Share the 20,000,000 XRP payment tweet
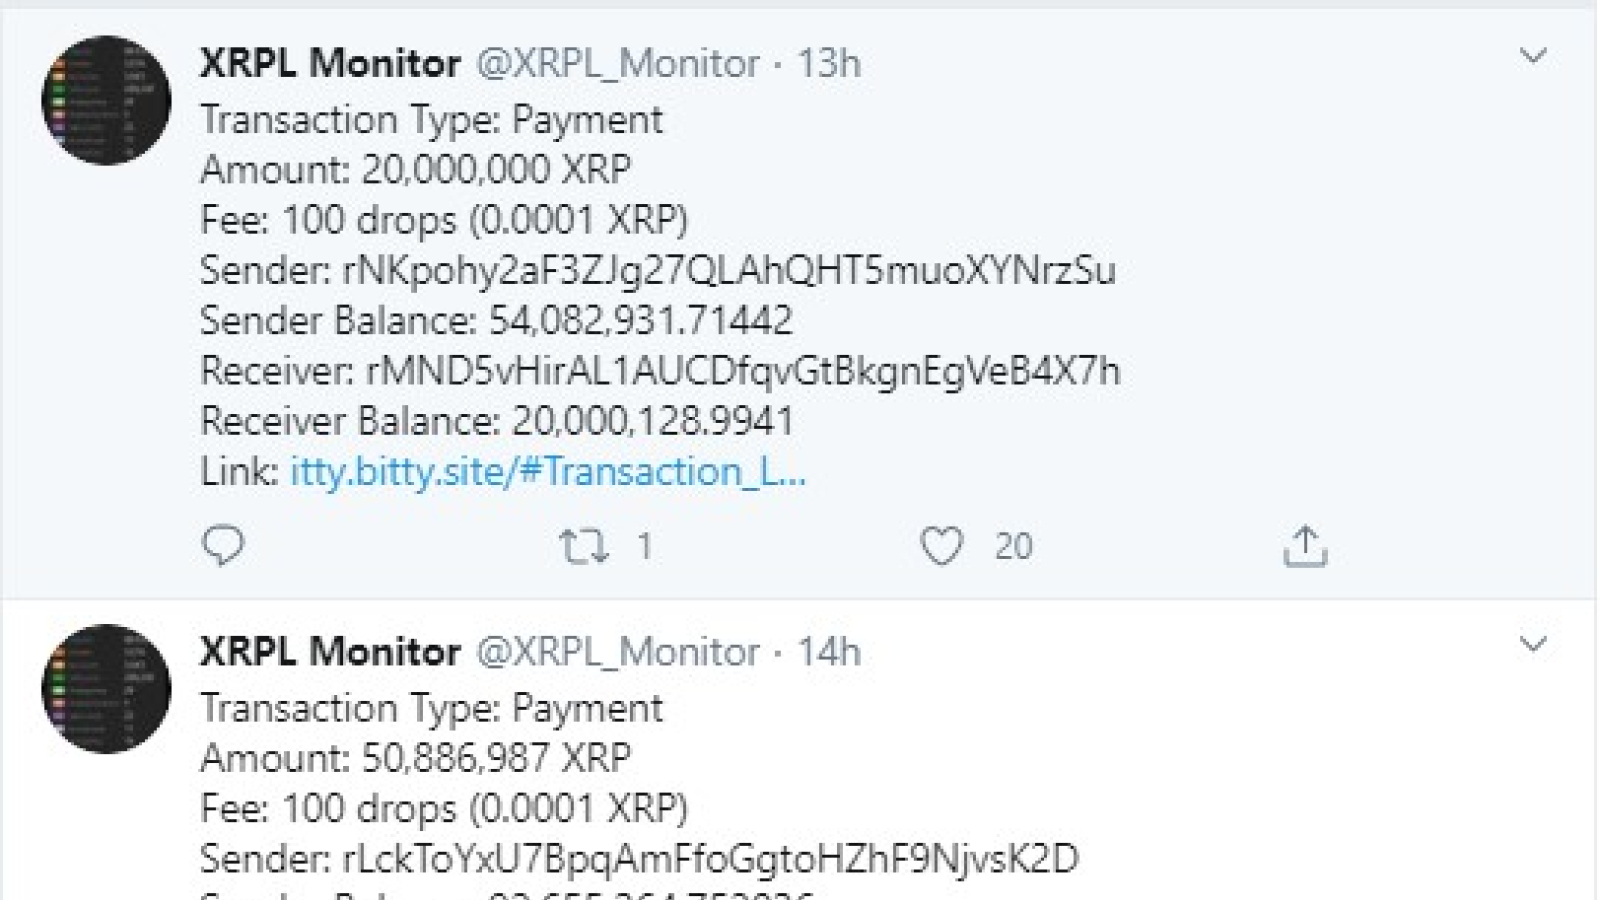Image resolution: width=1600 pixels, height=900 pixels. pos(1304,546)
